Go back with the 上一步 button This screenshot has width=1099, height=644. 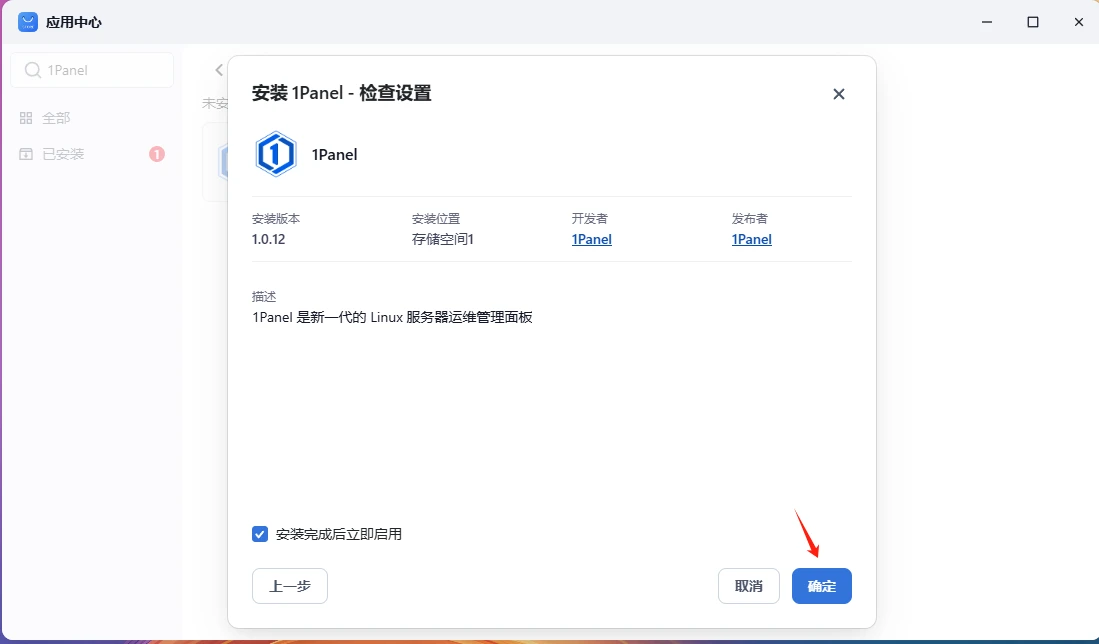tap(289, 586)
